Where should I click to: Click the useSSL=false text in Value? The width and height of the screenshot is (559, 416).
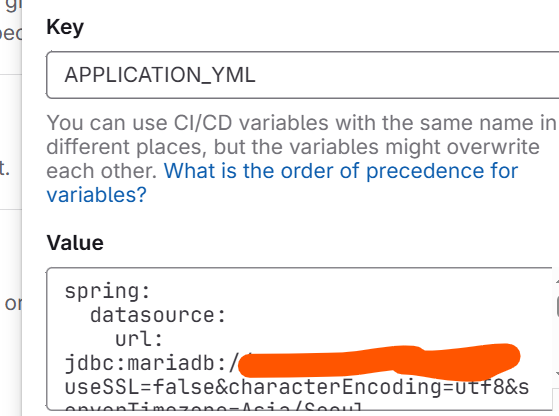[140, 387]
